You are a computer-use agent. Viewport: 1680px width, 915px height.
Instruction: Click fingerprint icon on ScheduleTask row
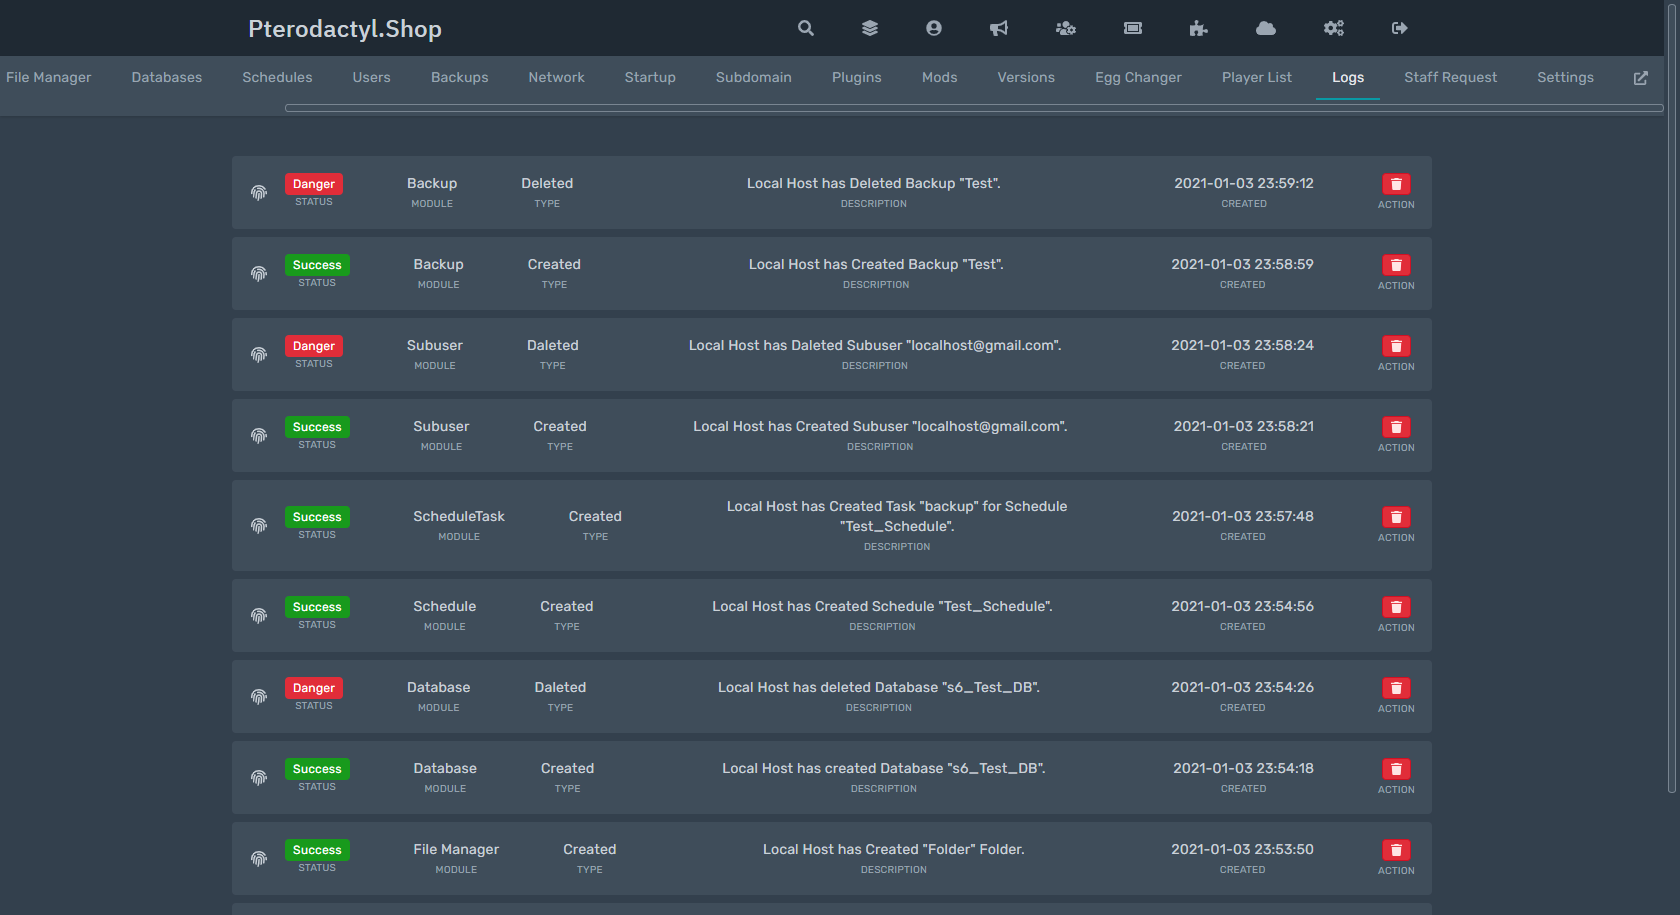(259, 525)
